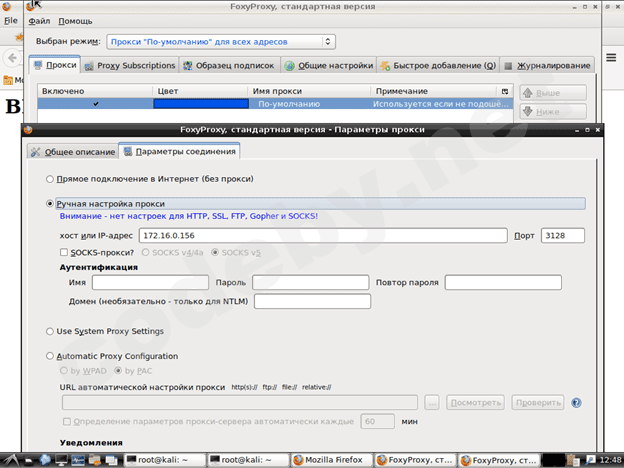The image size is (624, 468).
Task: Select the По-умолчанию proxy name cell
Action: 289,104
